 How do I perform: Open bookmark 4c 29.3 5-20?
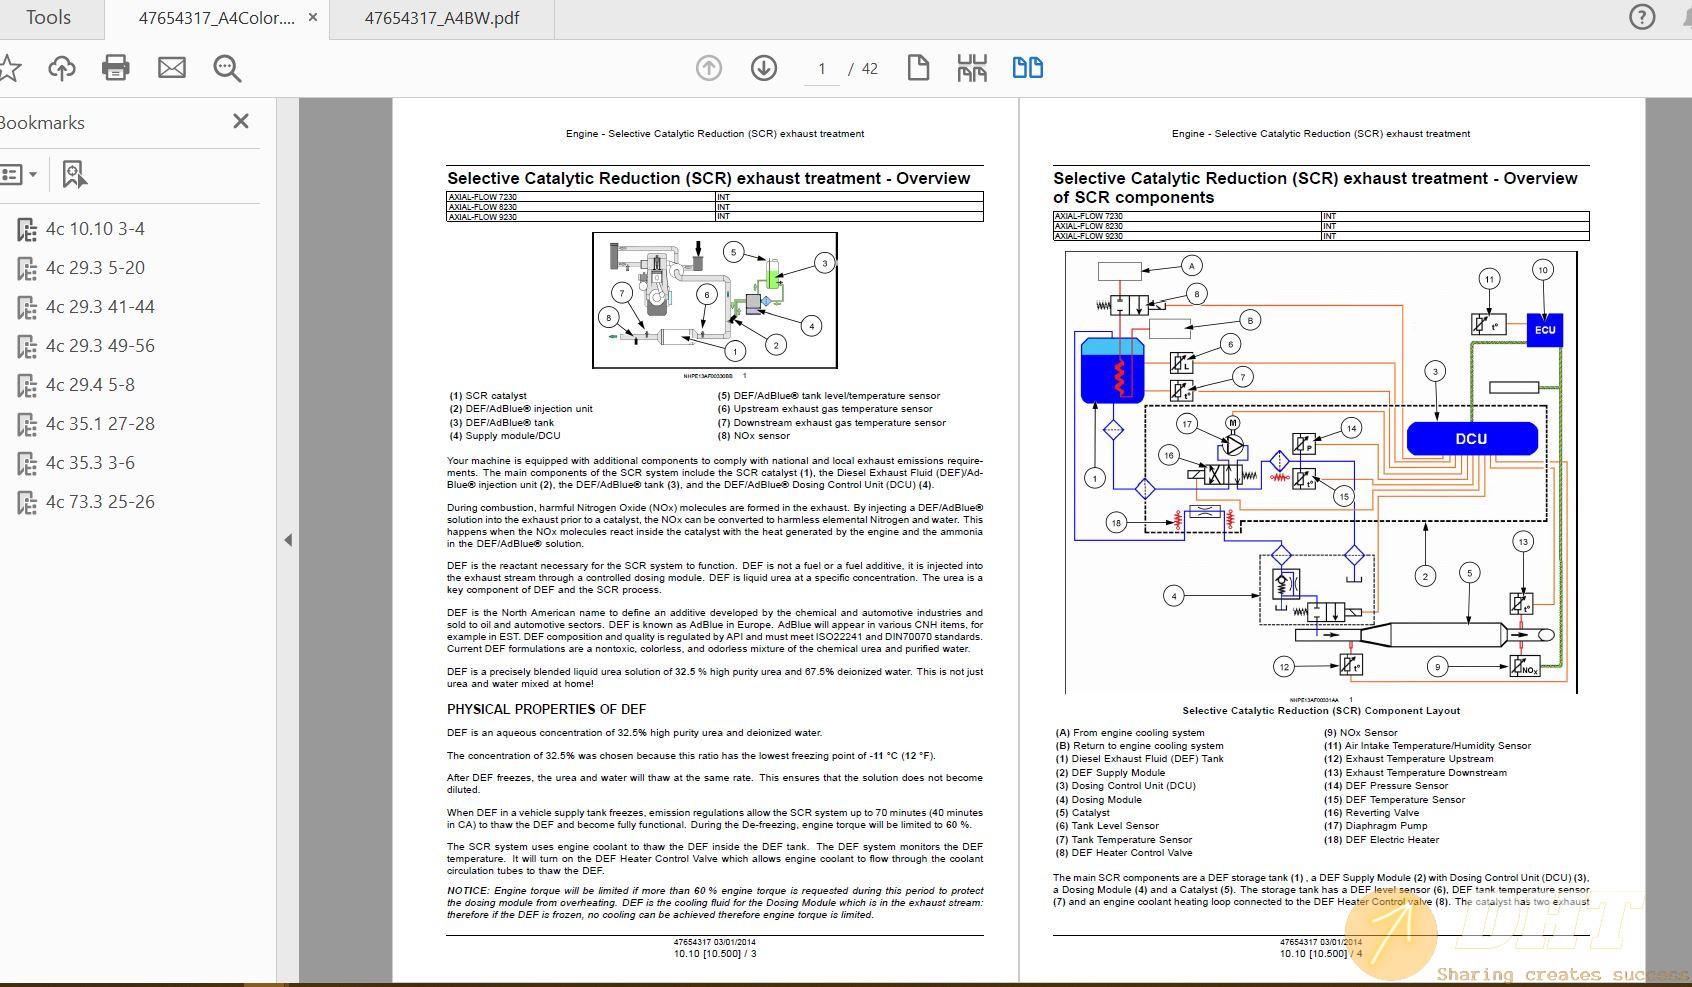coord(95,268)
